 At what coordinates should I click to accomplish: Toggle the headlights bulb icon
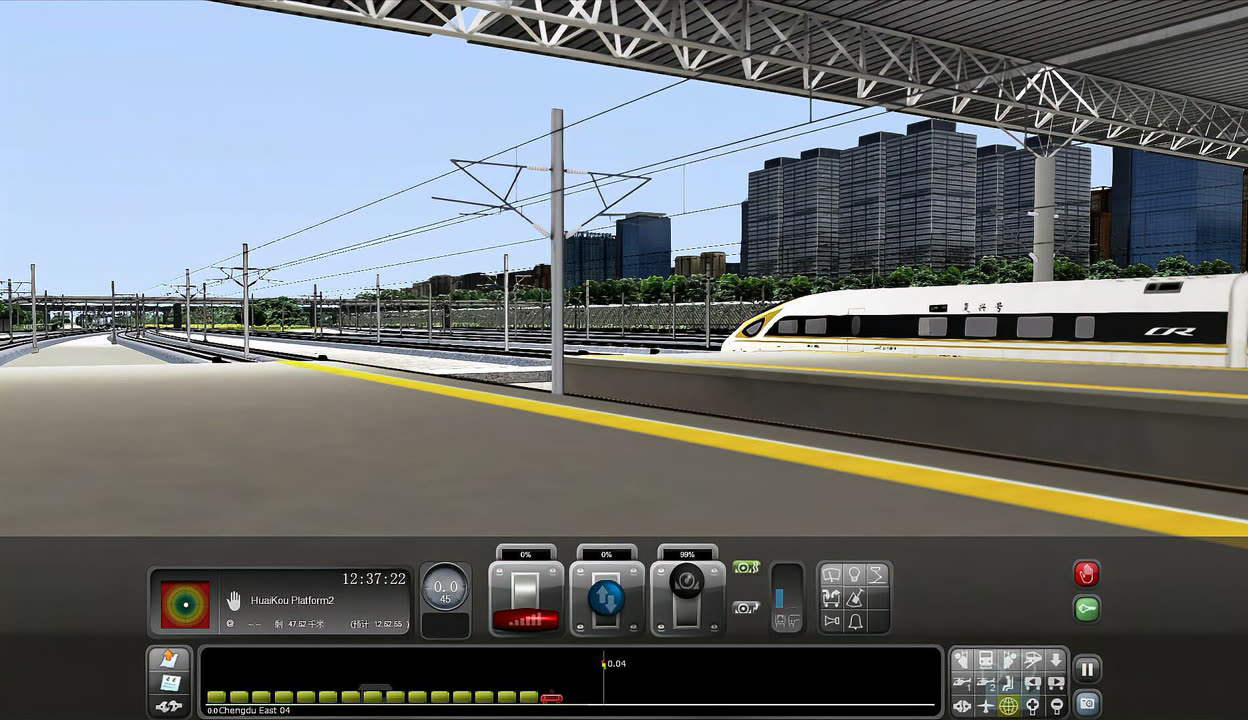(x=854, y=574)
